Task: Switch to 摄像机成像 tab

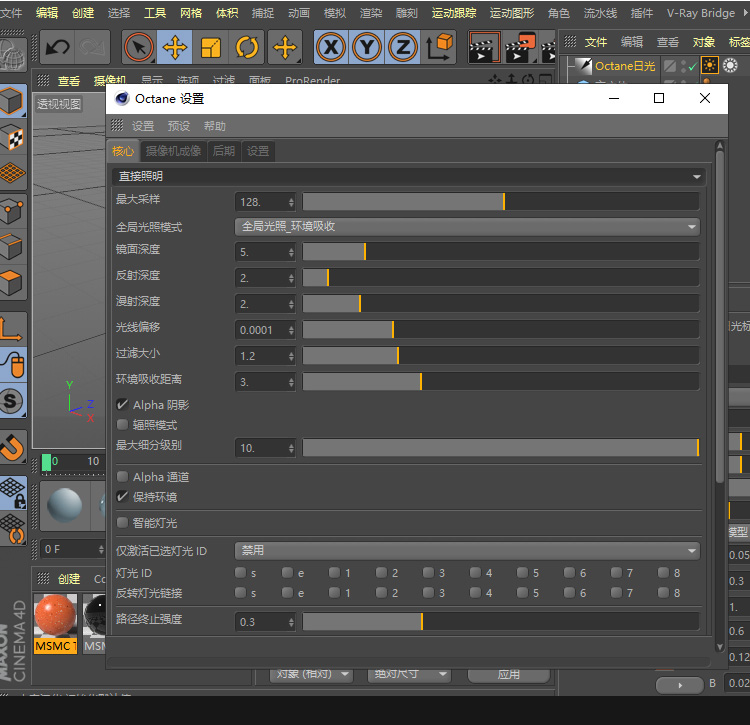Action: pyautogui.click(x=173, y=151)
